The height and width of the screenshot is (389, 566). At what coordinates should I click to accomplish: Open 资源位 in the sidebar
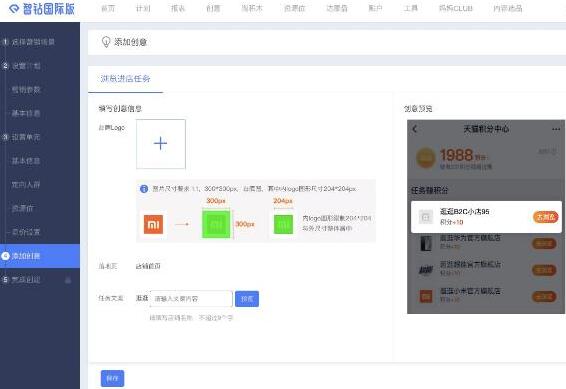(x=22, y=208)
